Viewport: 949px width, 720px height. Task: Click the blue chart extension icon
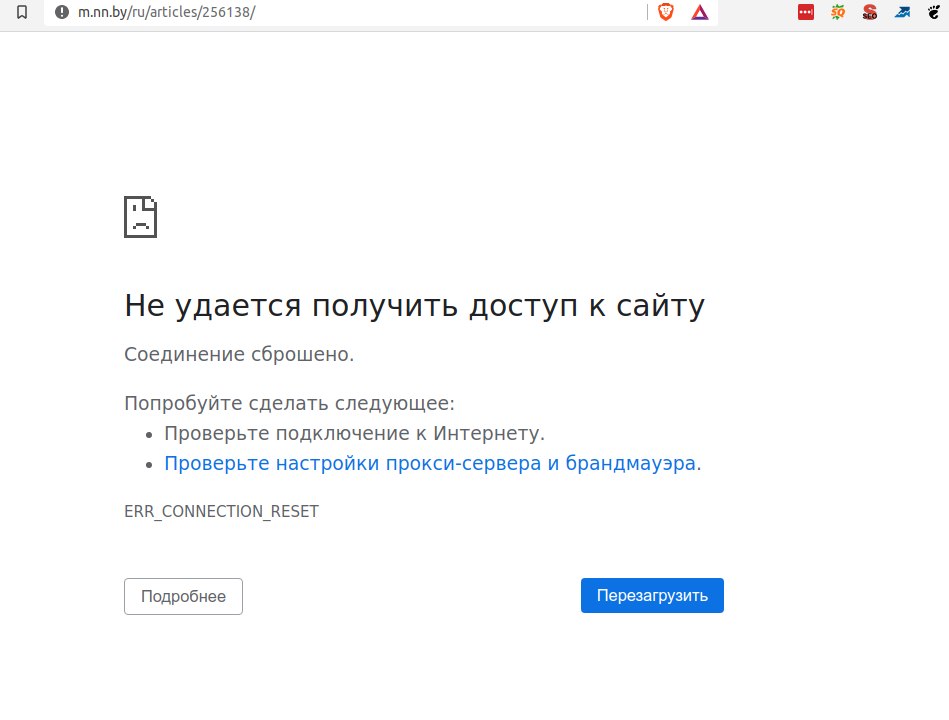coord(902,12)
